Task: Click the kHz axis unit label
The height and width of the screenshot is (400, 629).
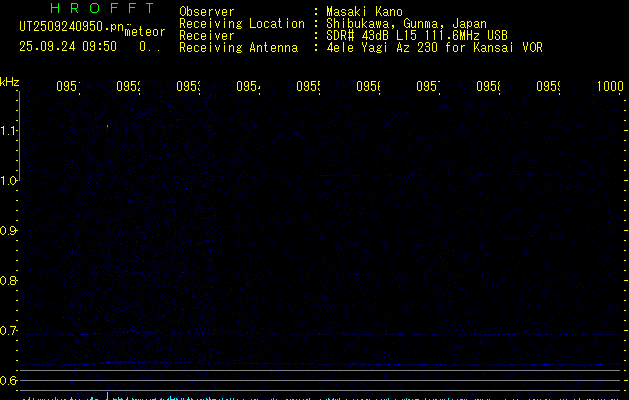Action: (x=10, y=82)
